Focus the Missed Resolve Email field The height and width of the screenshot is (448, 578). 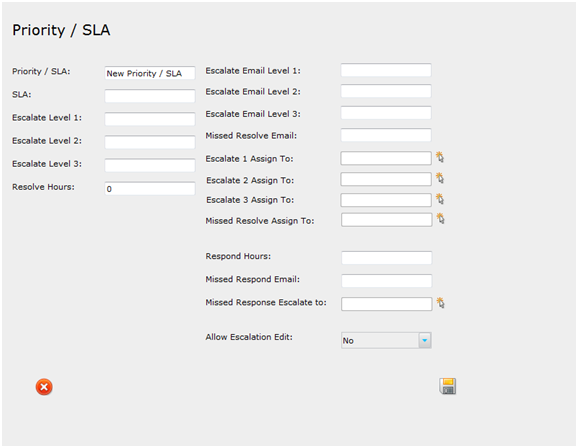pyautogui.click(x=386, y=135)
